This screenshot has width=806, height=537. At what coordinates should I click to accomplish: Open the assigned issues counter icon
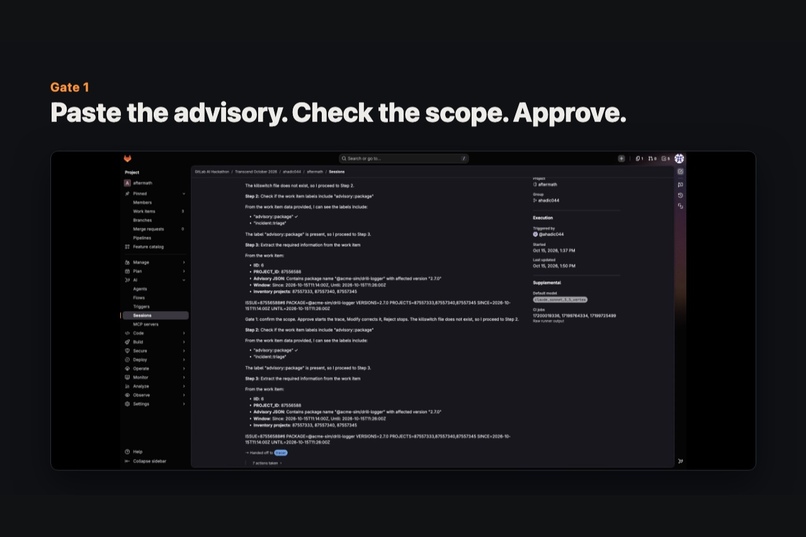tap(639, 159)
